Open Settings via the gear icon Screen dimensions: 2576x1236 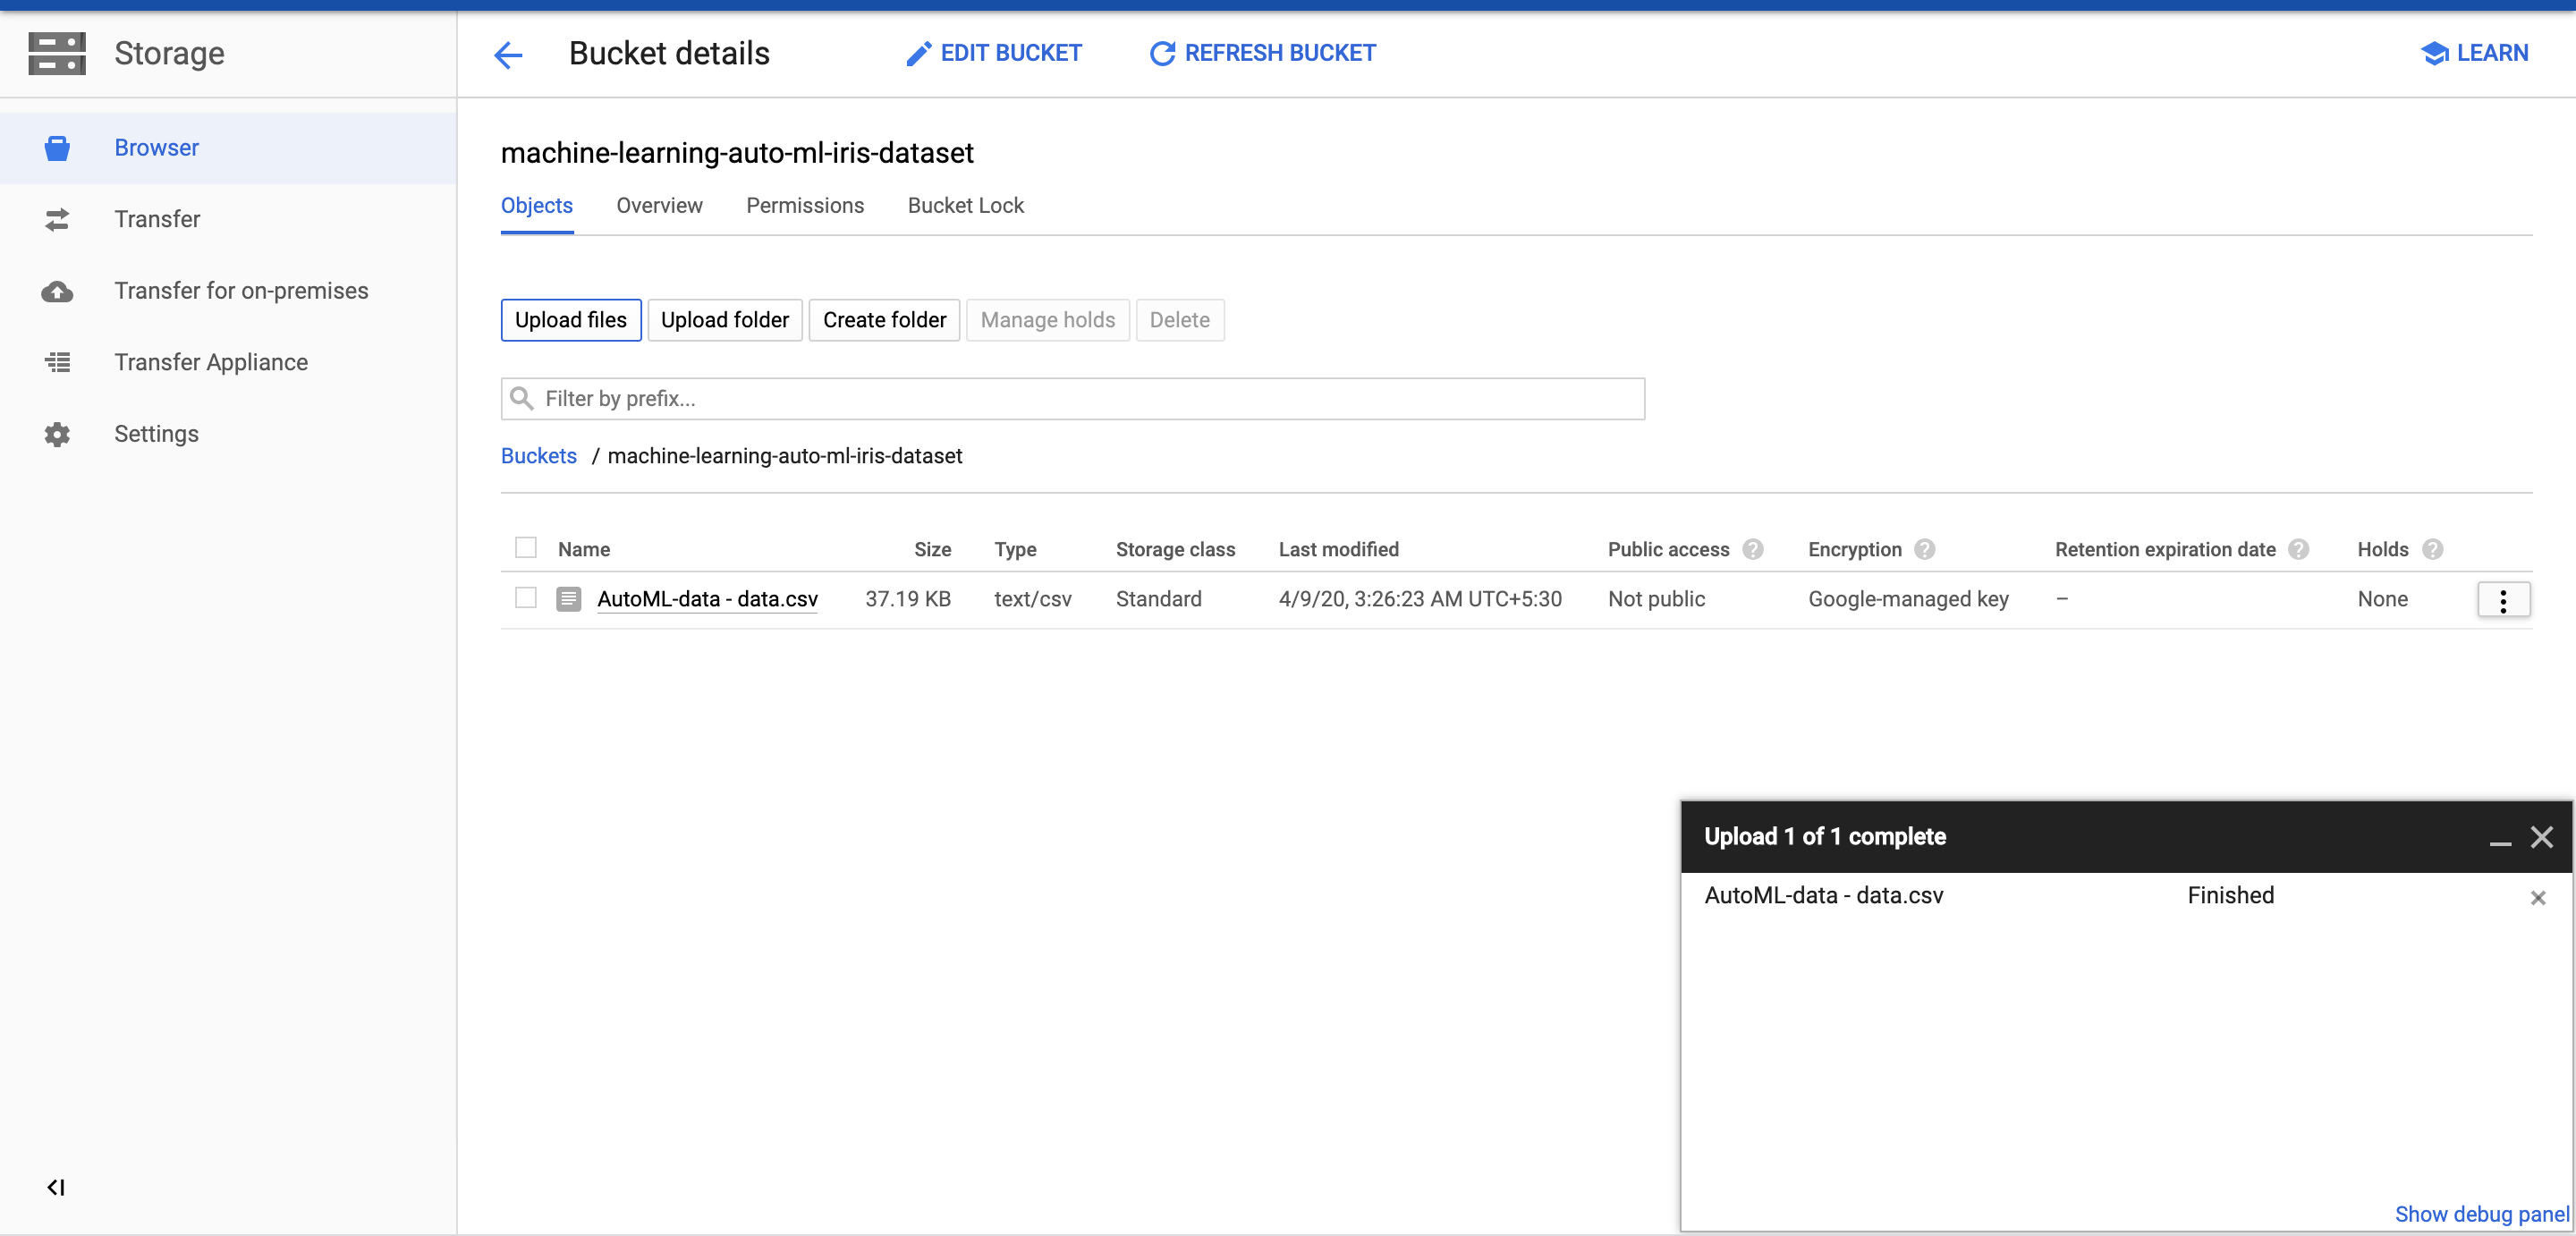[57, 434]
